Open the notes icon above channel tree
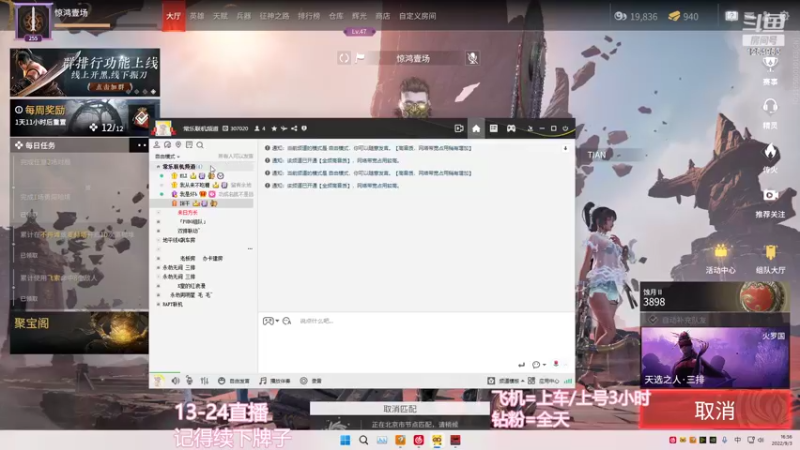Screen dimensions: 800x450 point(189,145)
